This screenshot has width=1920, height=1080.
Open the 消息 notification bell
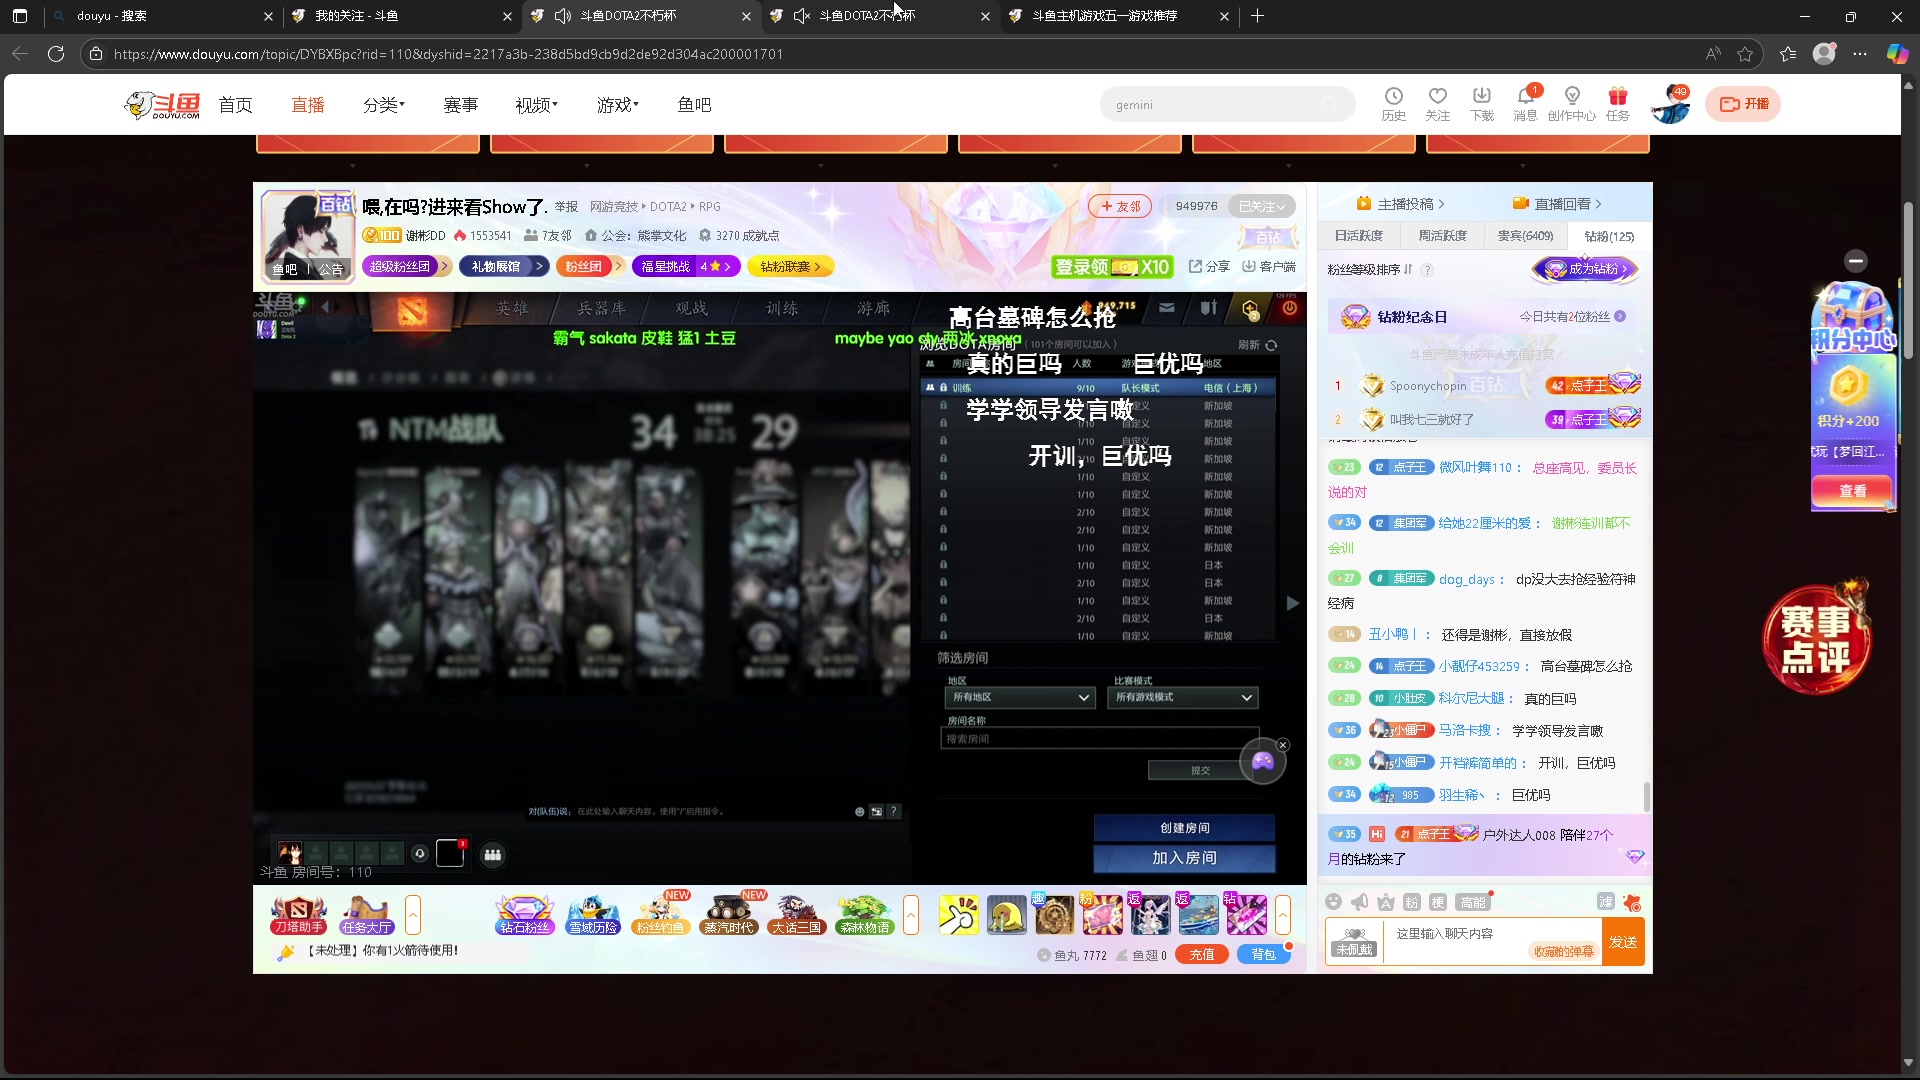click(1525, 103)
